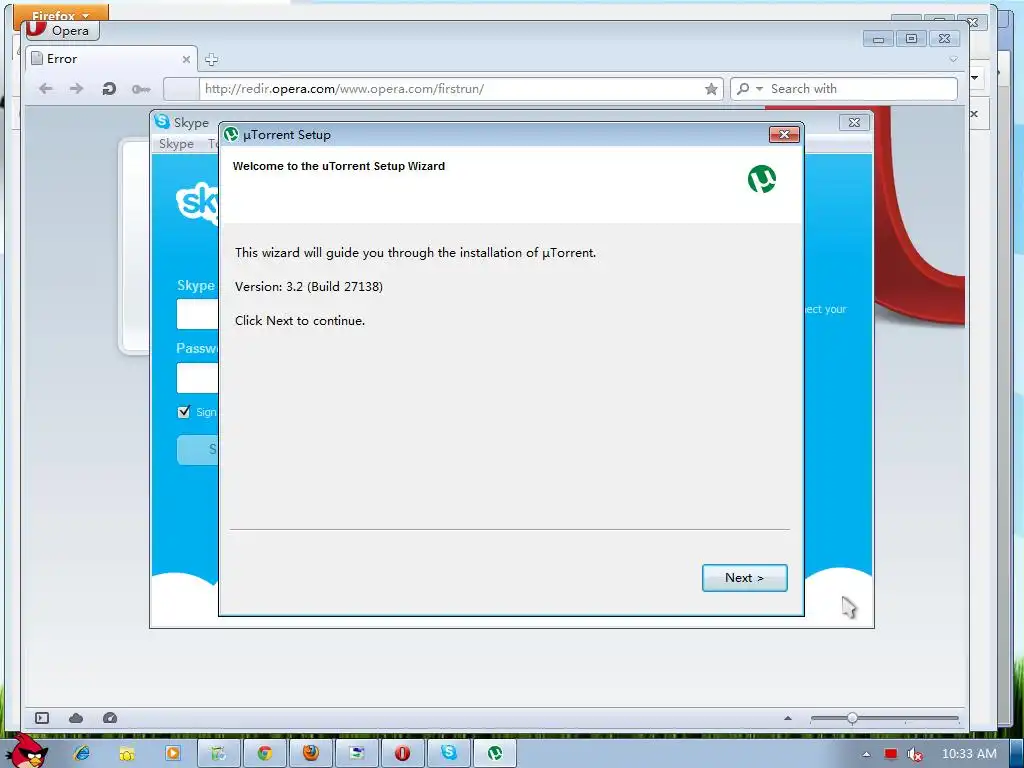This screenshot has height=768, width=1024.
Task: Click the taskbar icon between Firefox and Opera
Action: coord(357,753)
